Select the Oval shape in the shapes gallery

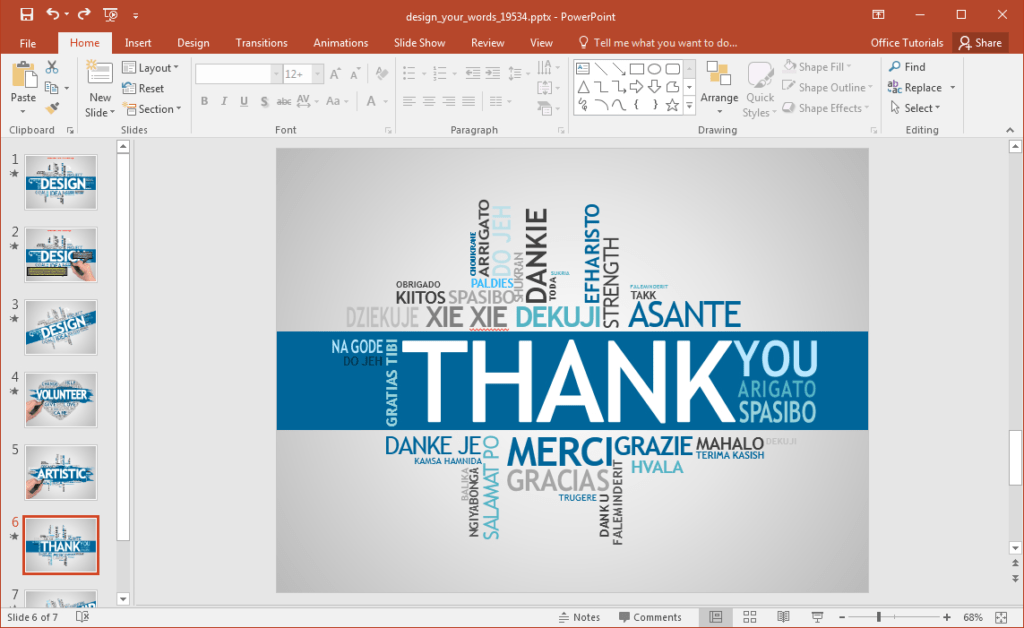point(655,69)
